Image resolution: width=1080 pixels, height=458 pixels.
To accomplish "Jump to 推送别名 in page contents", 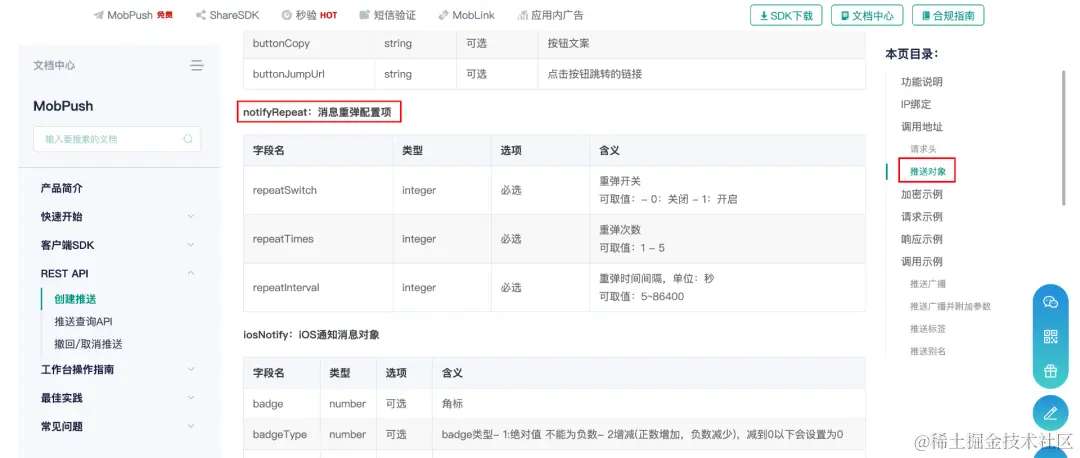I will [x=928, y=351].
